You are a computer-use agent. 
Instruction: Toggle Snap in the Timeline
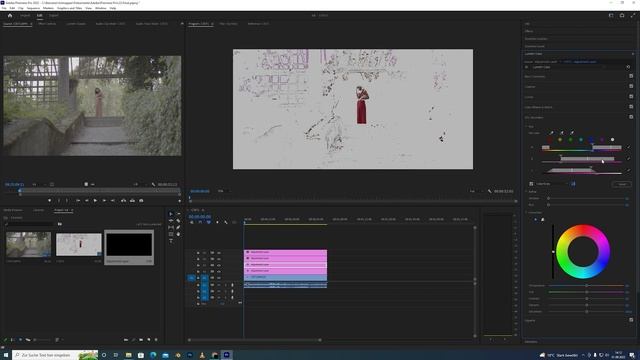(200, 222)
